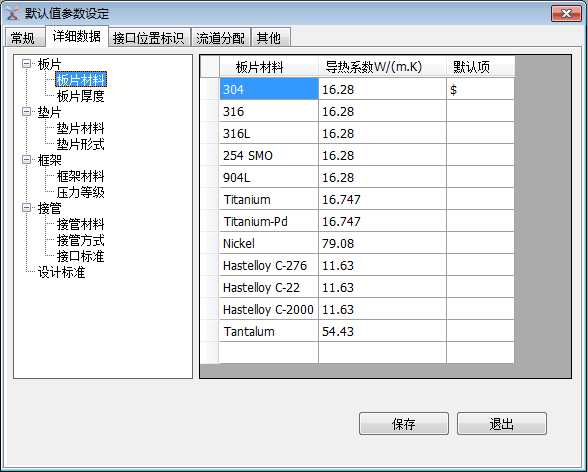Viewport: 588px width, 472px height.
Task: Choose 压力等级 in the tree
Action: coord(80,192)
